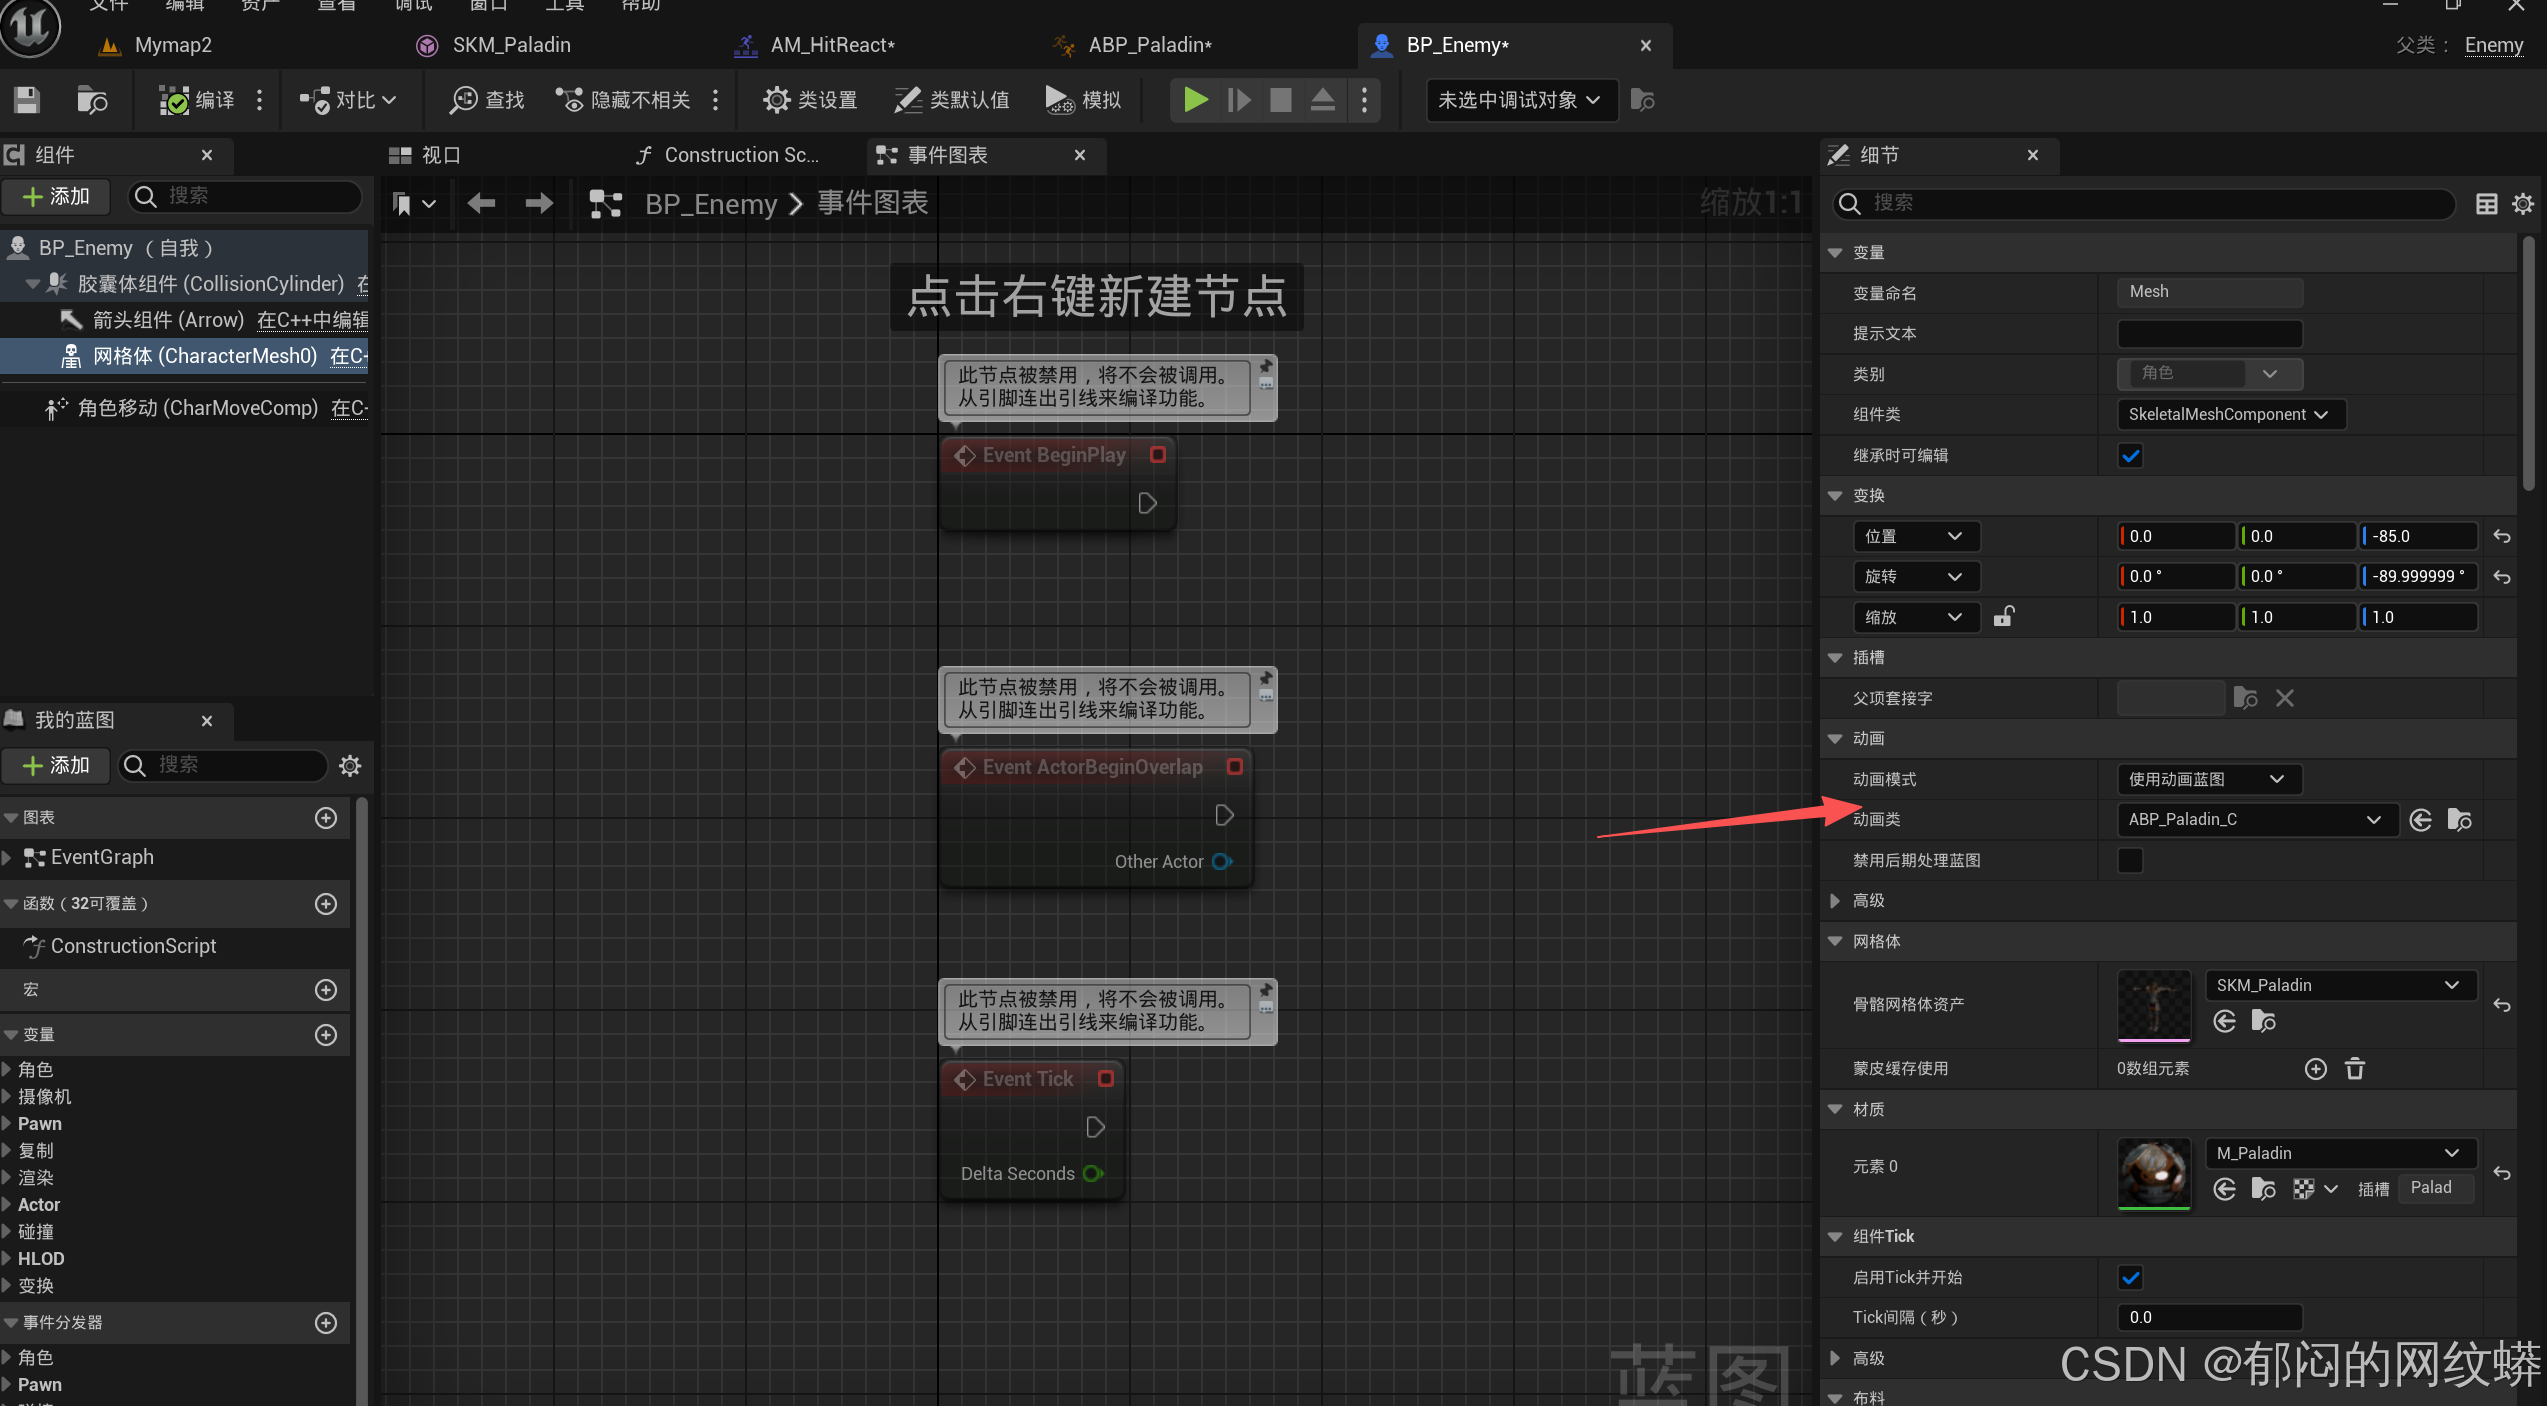The image size is (2547, 1406).
Task: Click the Compile (编译) button icon
Action: pos(174,100)
